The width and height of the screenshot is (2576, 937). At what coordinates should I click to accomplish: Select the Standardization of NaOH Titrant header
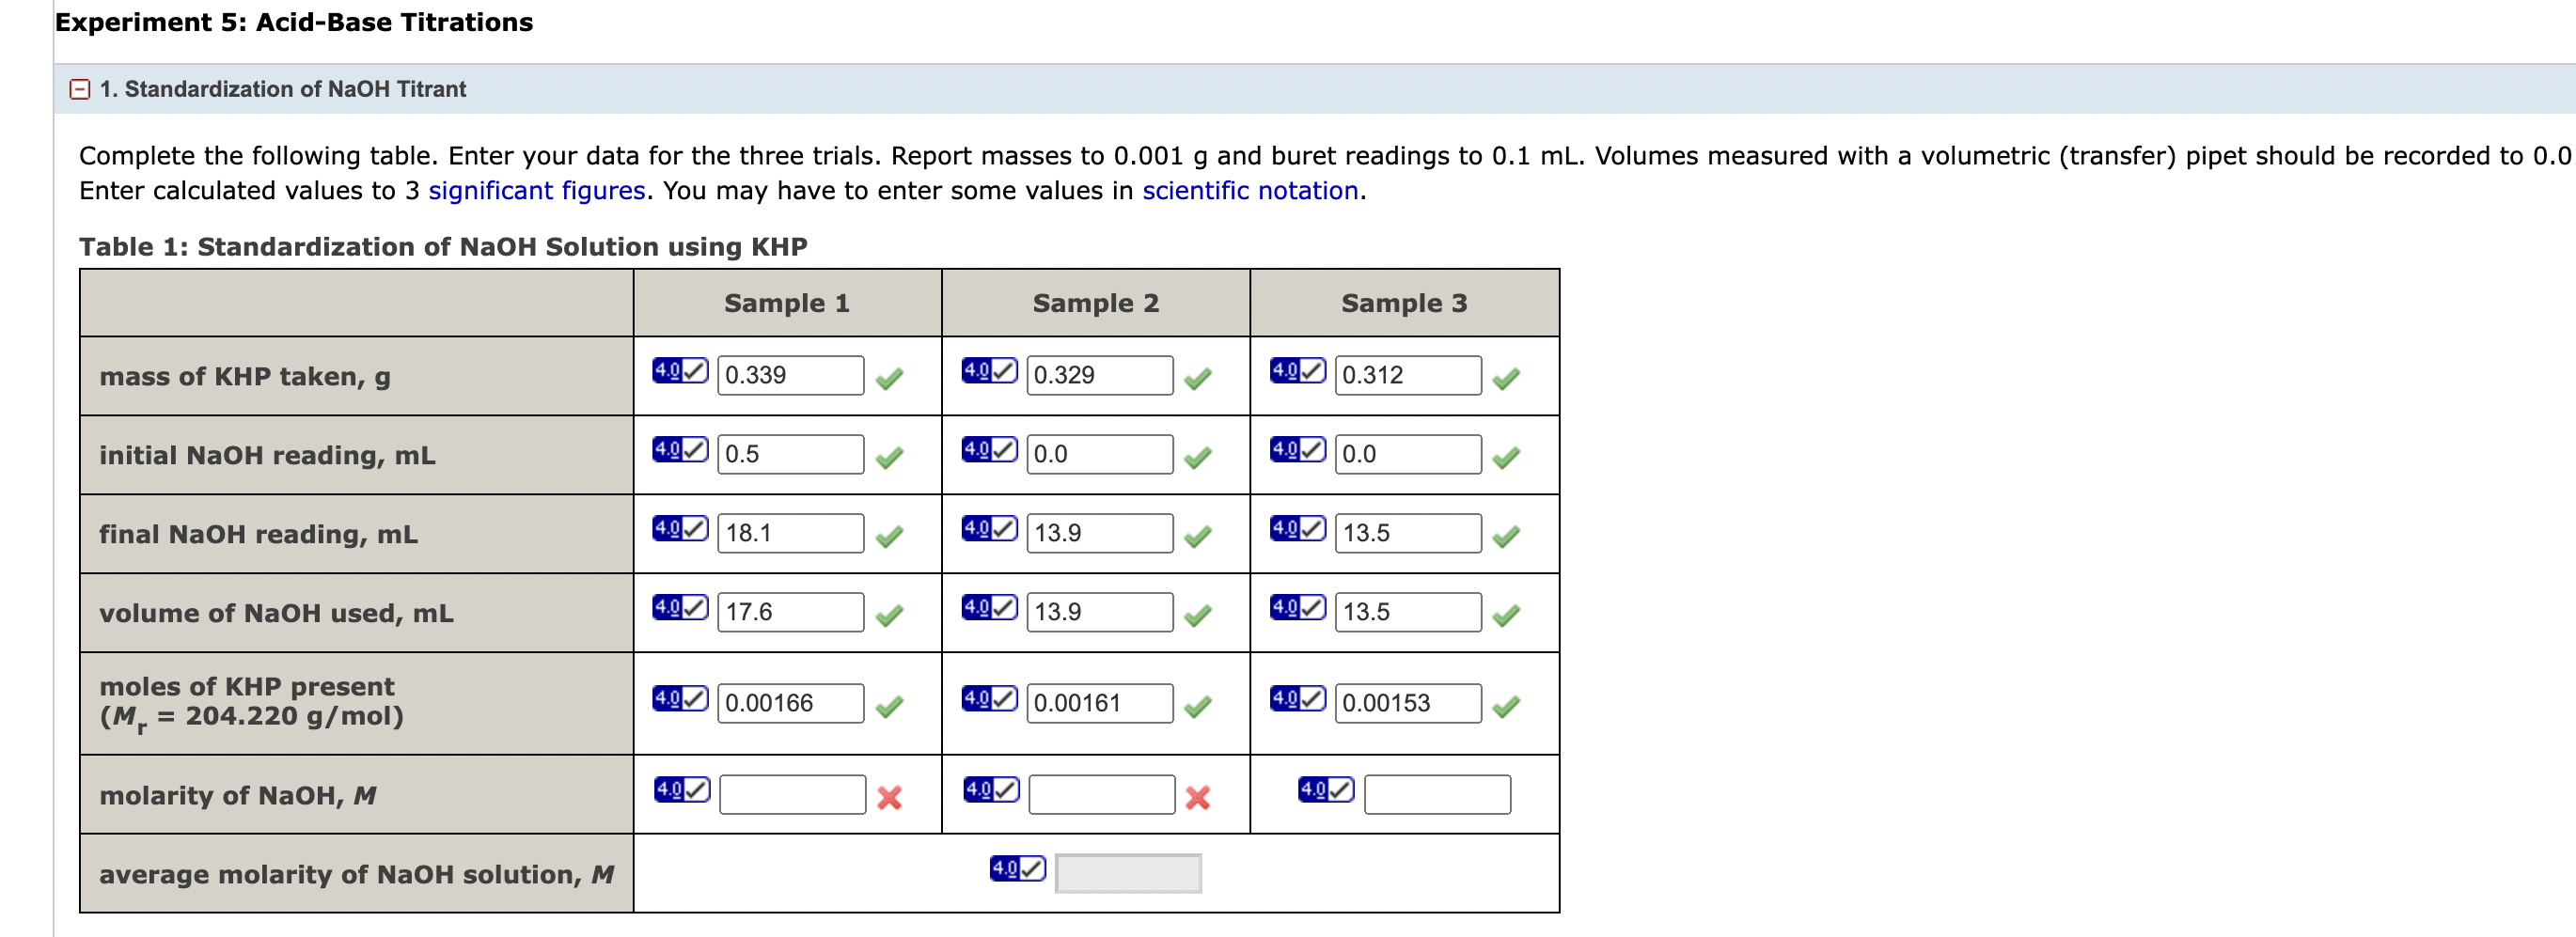pos(282,89)
